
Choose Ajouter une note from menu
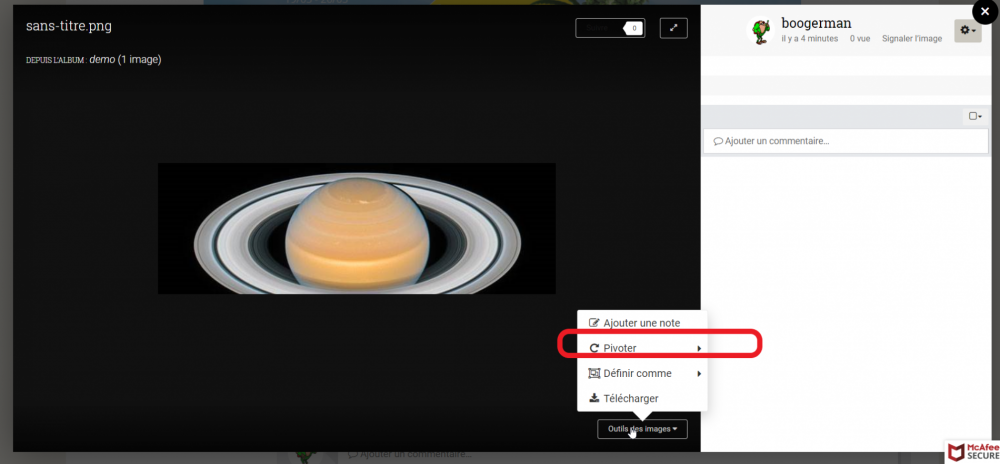tap(642, 323)
